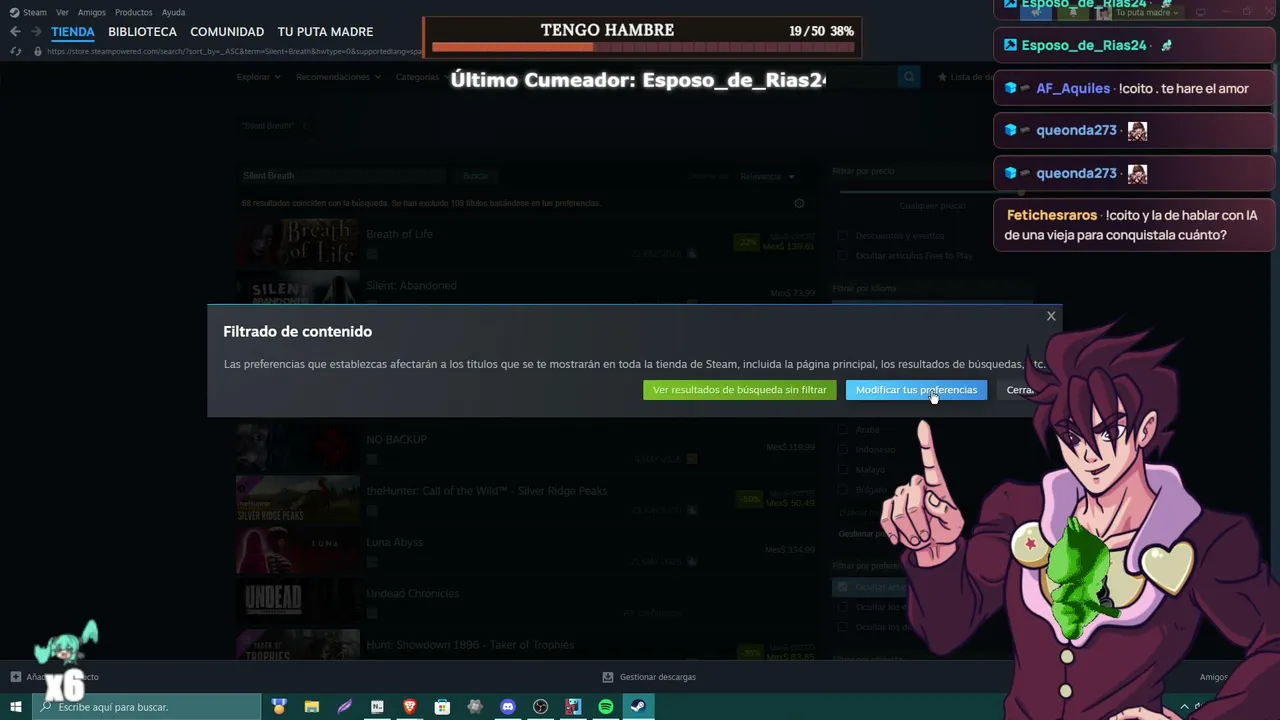Click the store search magnifier icon

[908, 77]
